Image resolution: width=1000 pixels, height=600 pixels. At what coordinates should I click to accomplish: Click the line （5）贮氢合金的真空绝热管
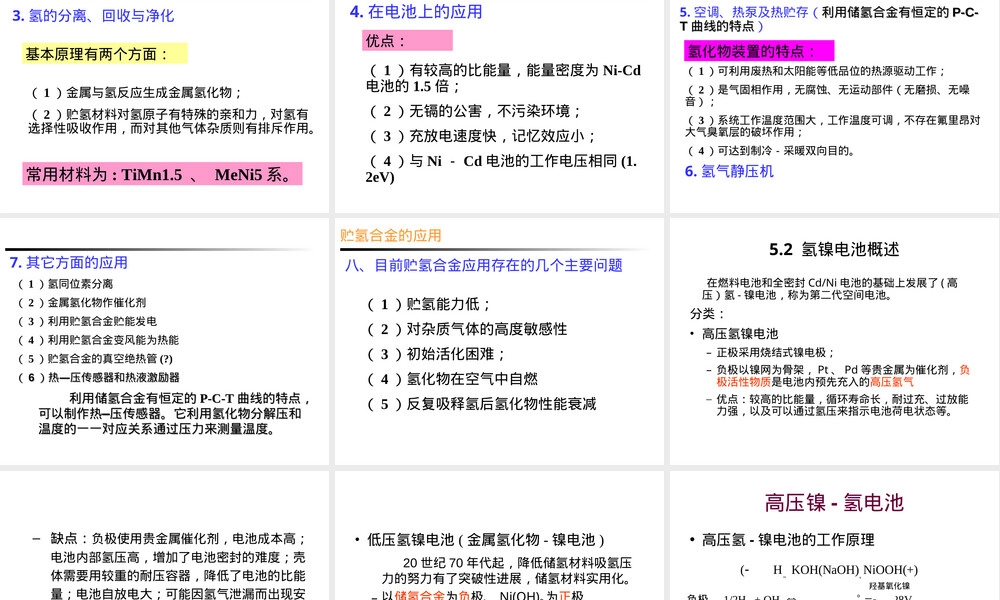point(95,359)
